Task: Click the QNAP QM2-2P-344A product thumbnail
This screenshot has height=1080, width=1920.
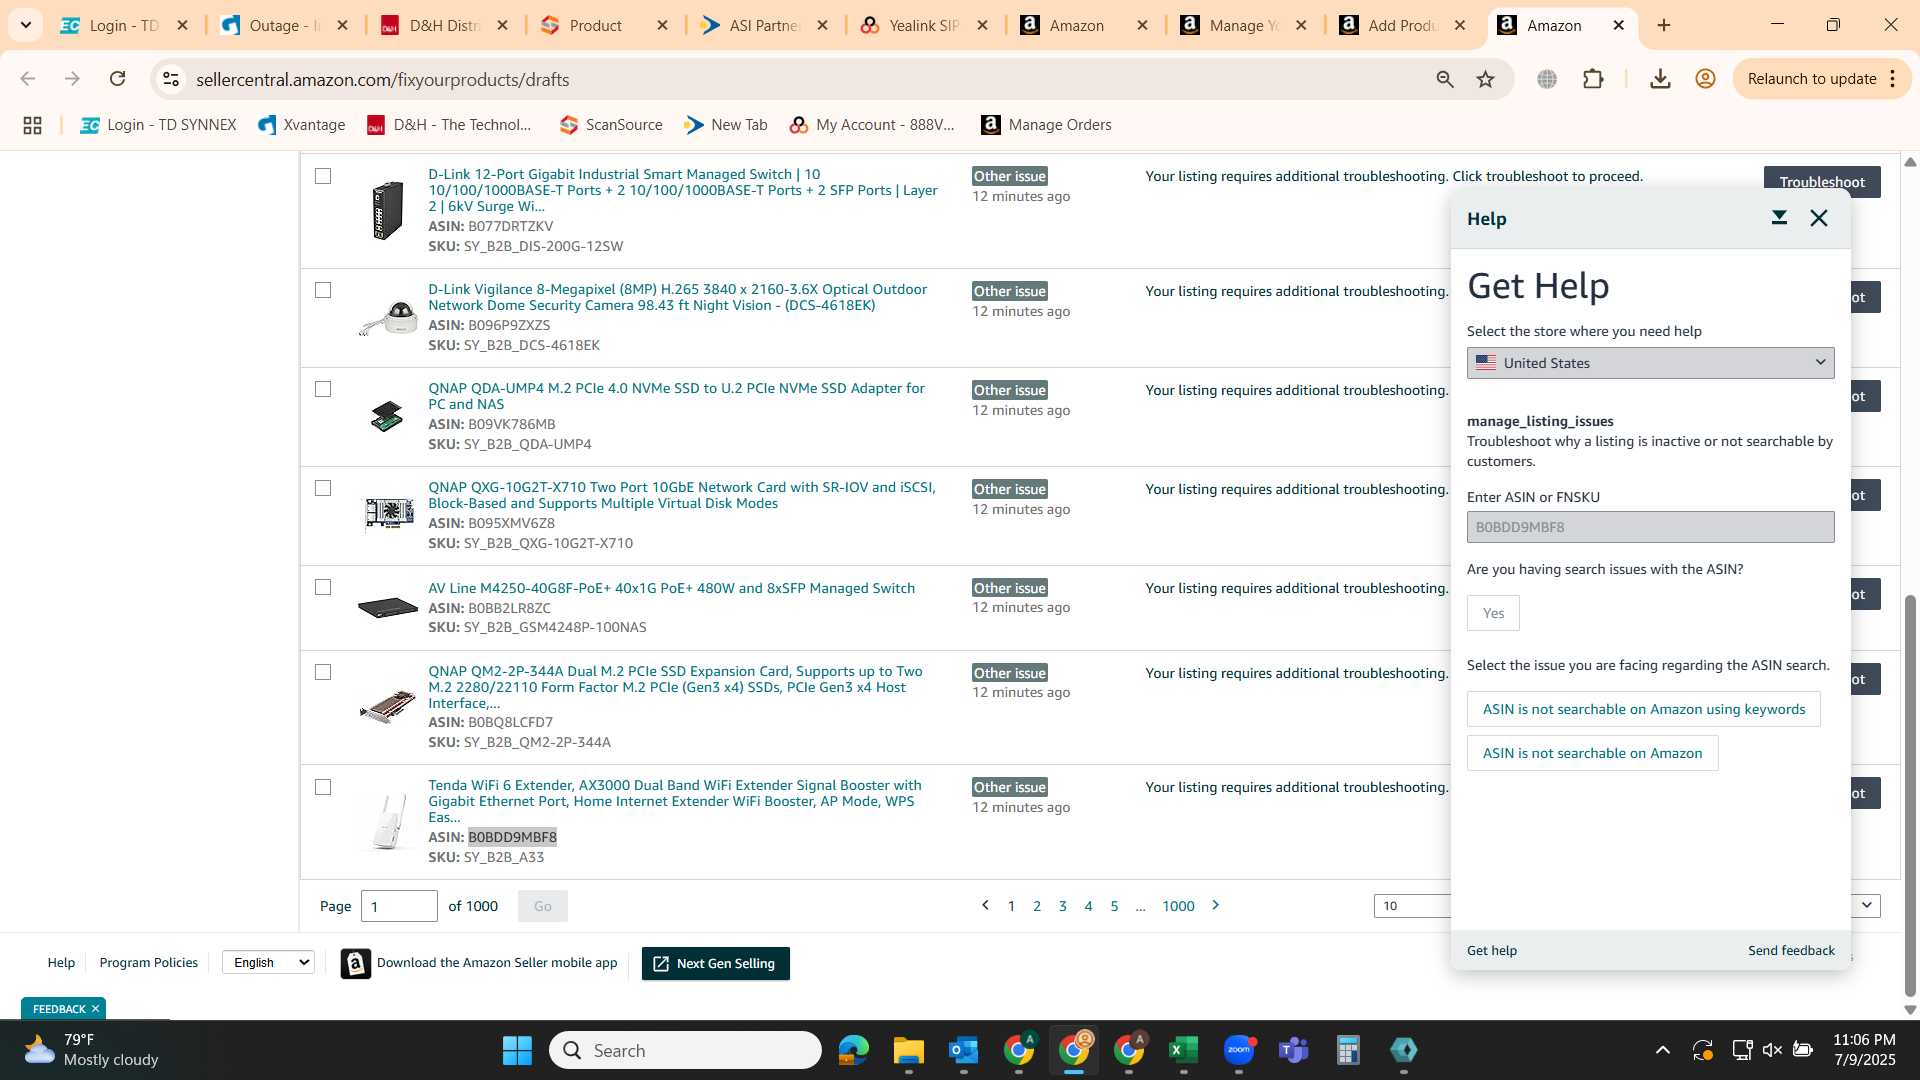Action: click(x=387, y=706)
